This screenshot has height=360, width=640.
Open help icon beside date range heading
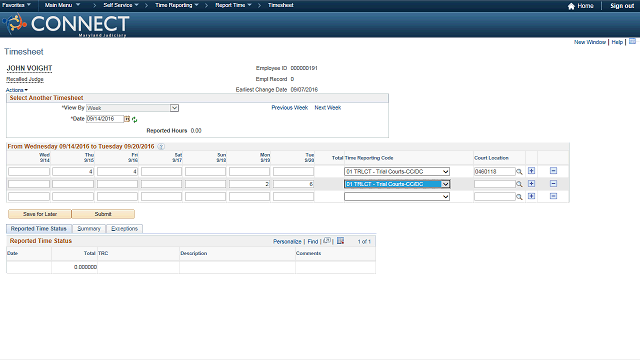(161, 147)
